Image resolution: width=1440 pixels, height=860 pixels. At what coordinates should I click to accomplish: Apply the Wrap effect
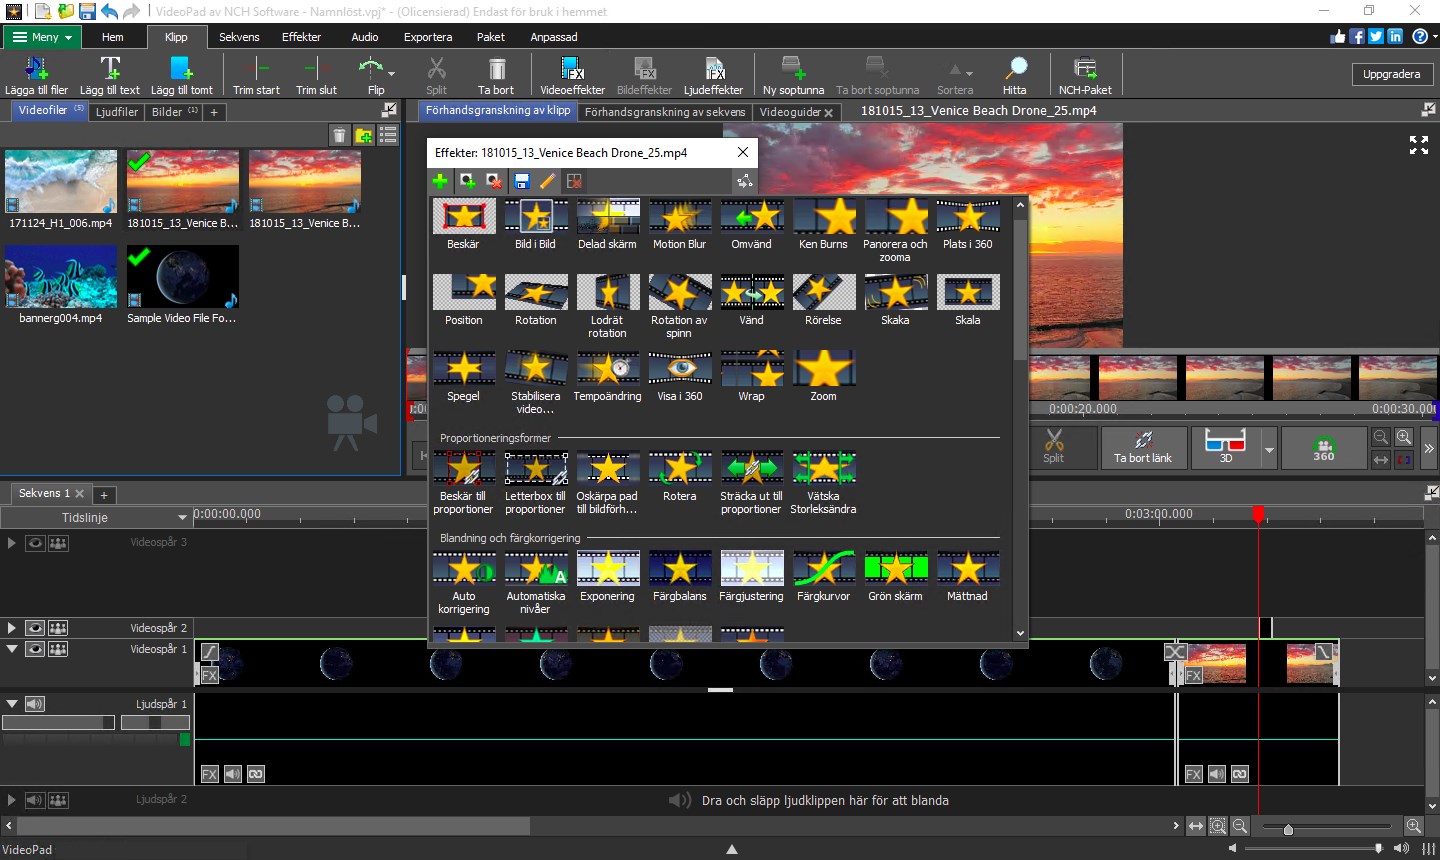pos(751,376)
